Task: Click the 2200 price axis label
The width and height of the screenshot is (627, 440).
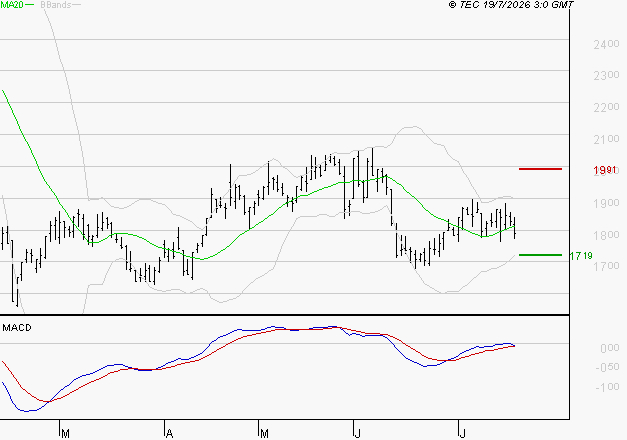Action: tap(606, 107)
